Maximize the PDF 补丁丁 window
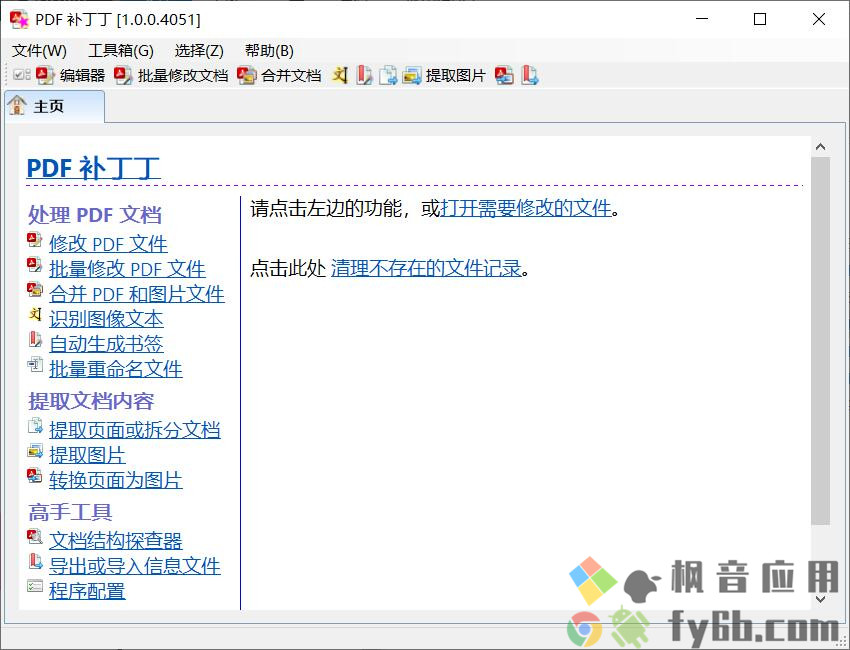The image size is (850, 650). click(760, 20)
